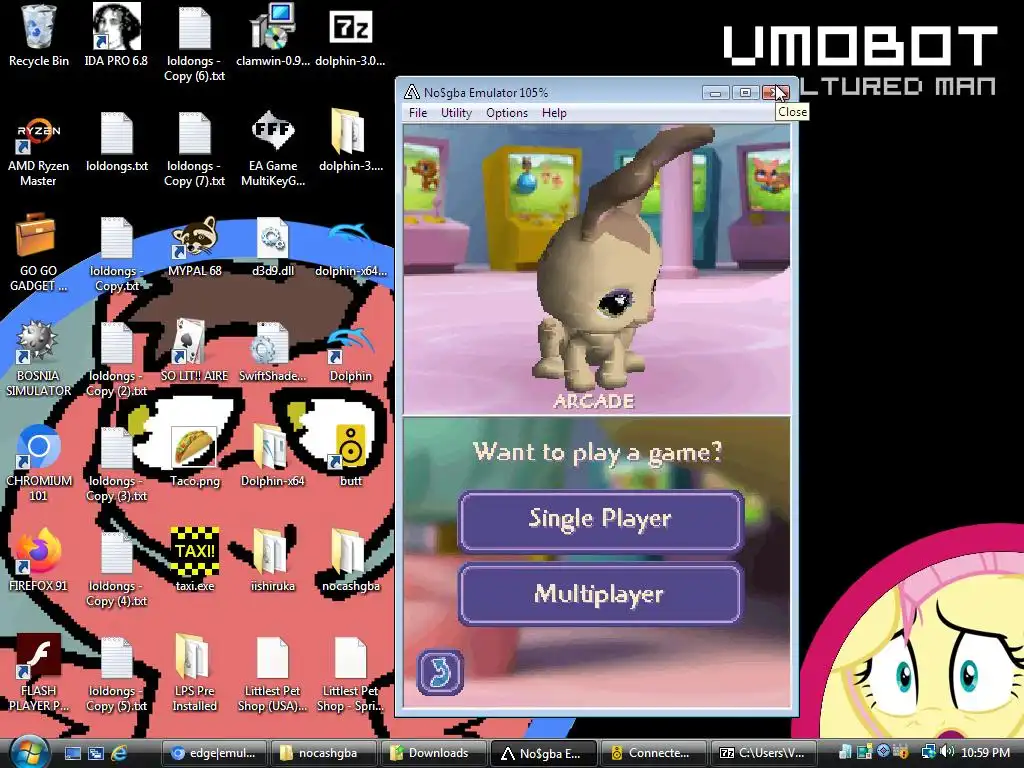Select the dolphin-3.0 7z archive
Screen dimensions: 1024x768
point(350,37)
